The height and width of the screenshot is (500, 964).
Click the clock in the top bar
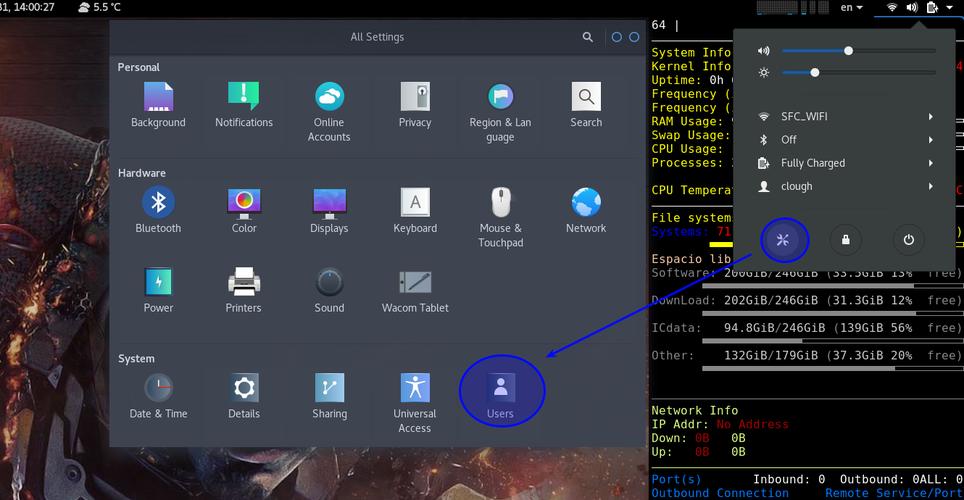[27, 7]
